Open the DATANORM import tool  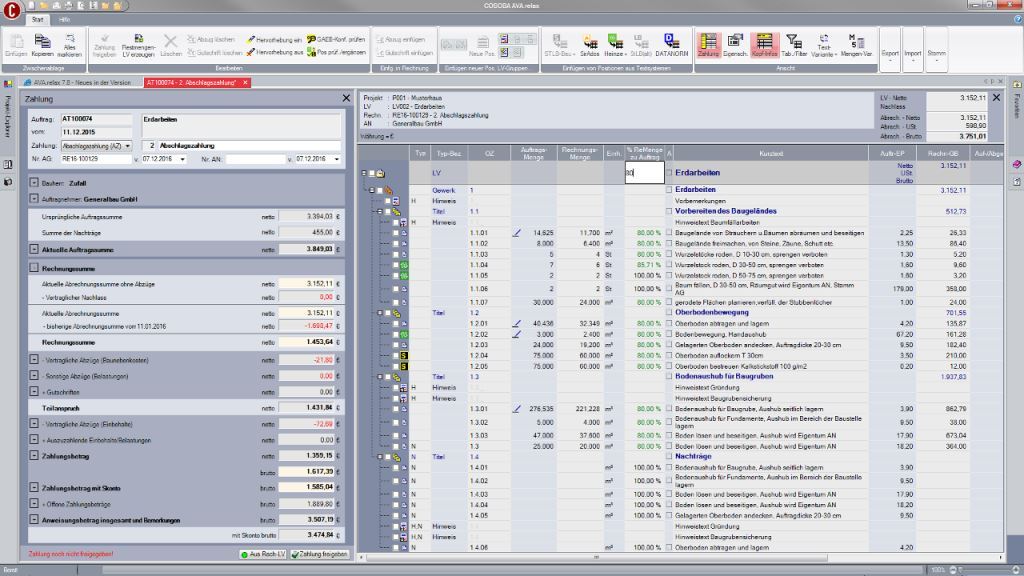(x=673, y=42)
